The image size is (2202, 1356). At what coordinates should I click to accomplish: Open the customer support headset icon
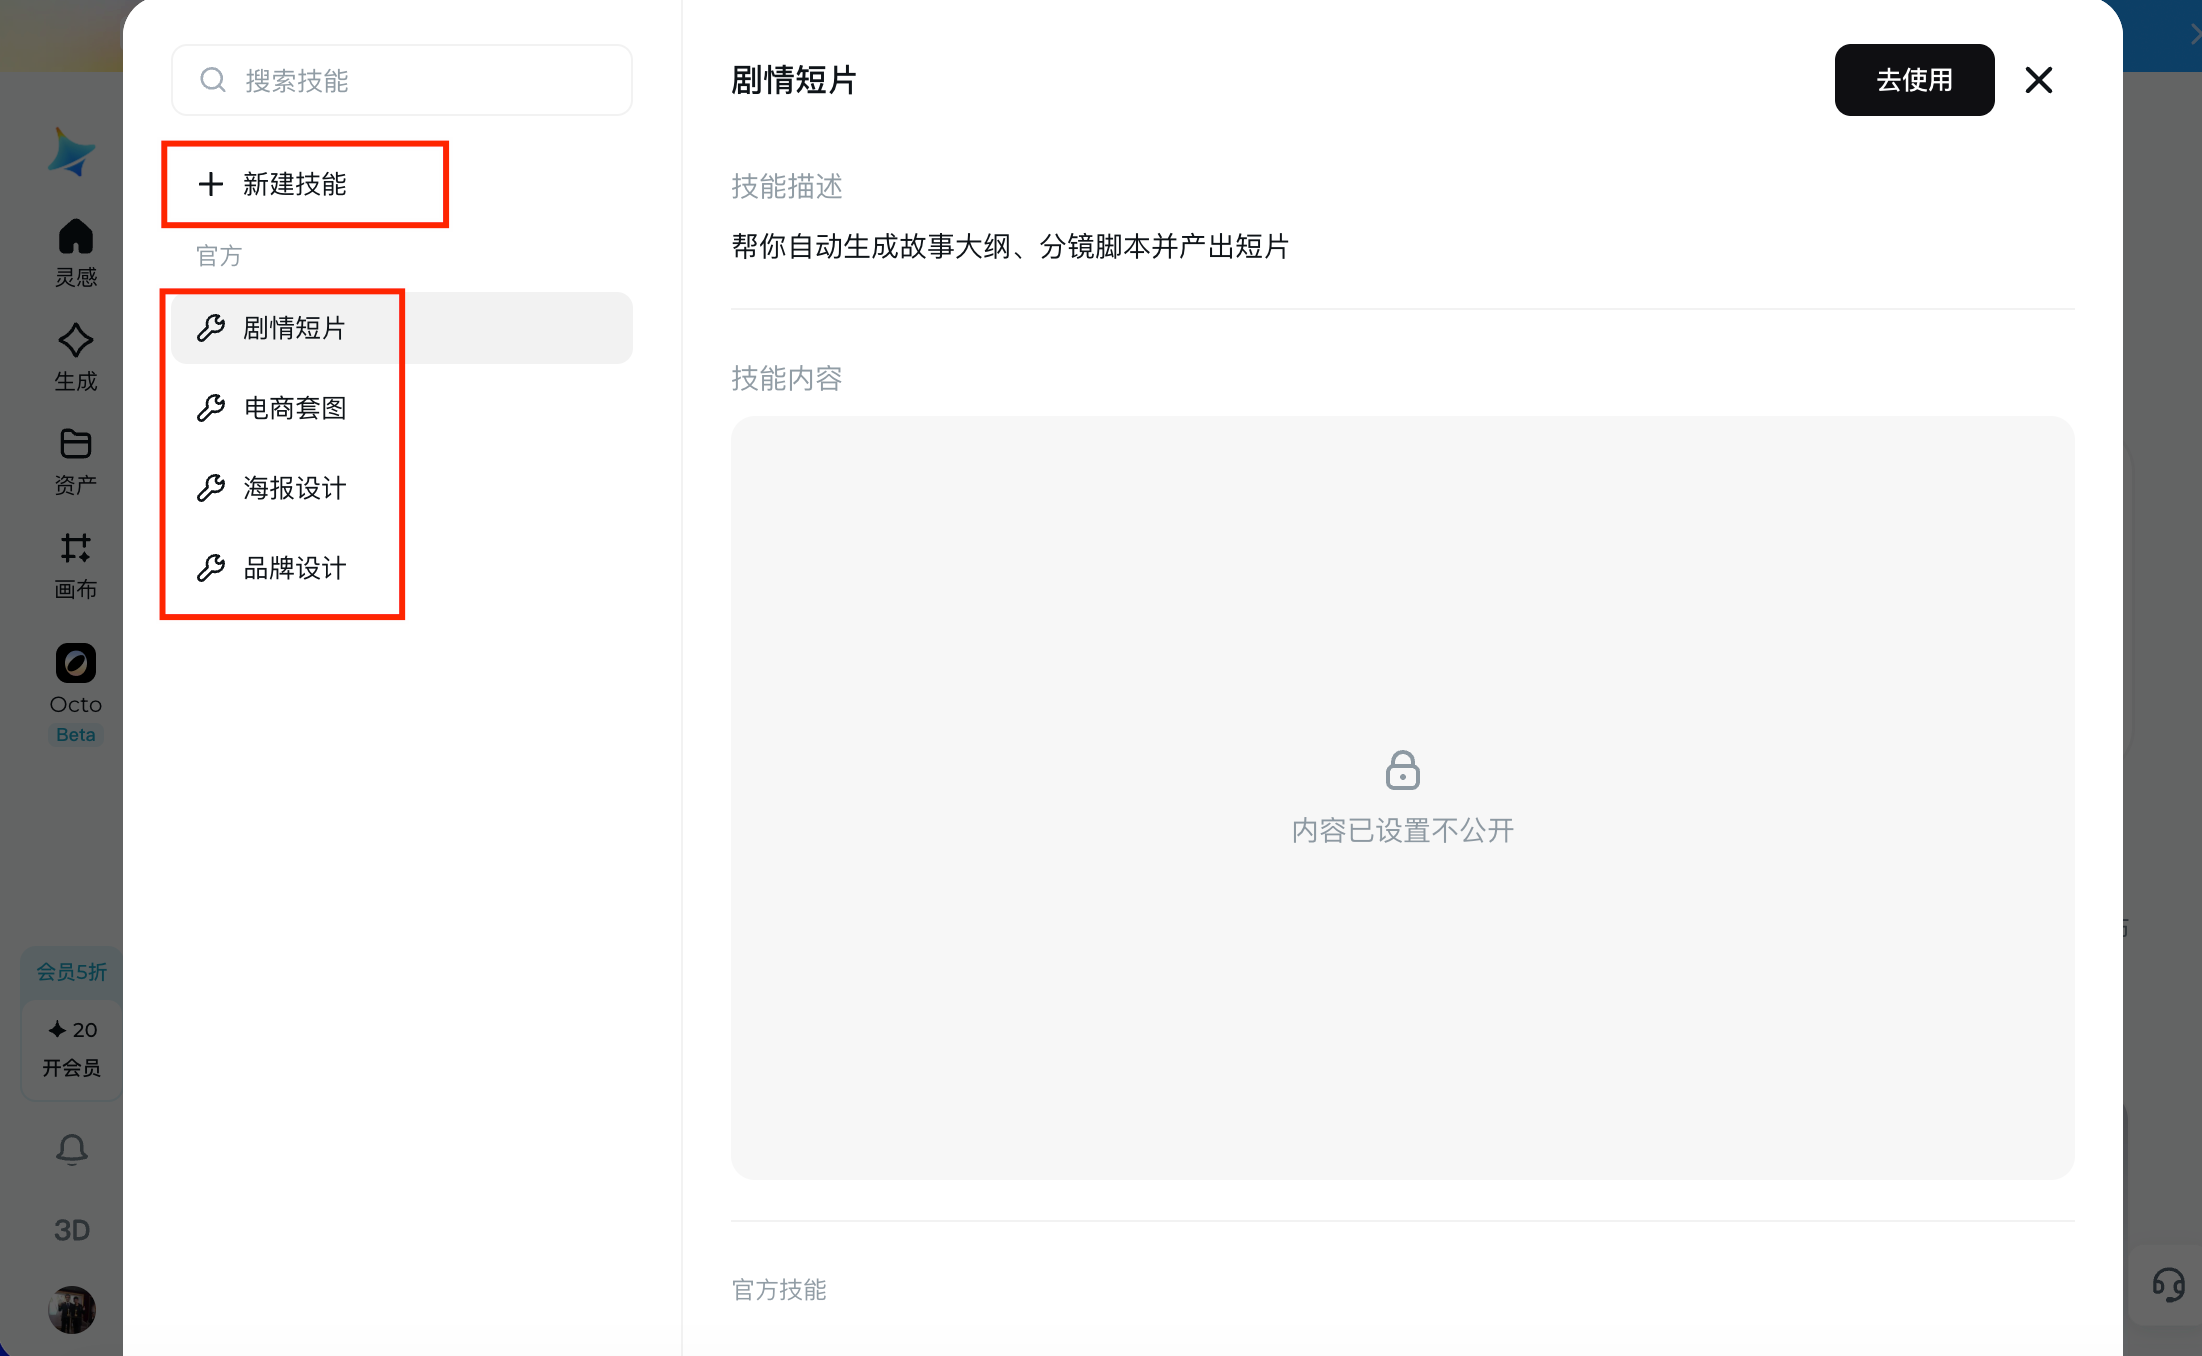point(2168,1284)
